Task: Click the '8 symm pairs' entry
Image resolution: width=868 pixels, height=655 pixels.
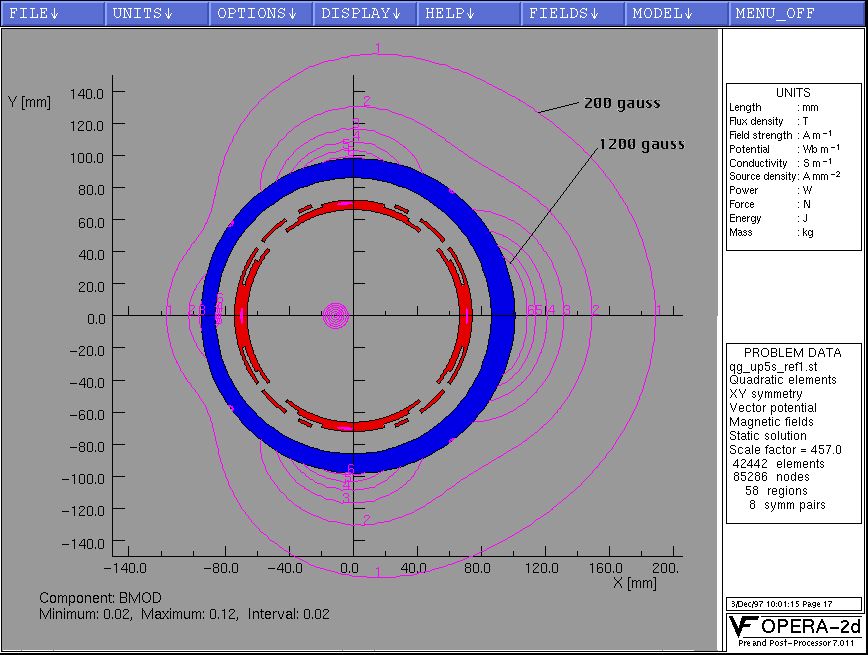Action: pos(787,504)
